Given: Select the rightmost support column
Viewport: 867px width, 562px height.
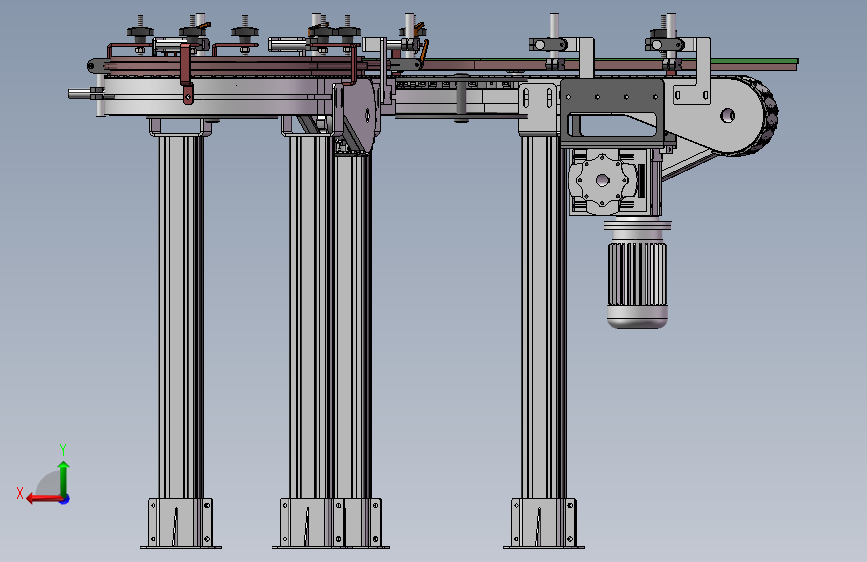Looking at the screenshot, I should [x=544, y=316].
